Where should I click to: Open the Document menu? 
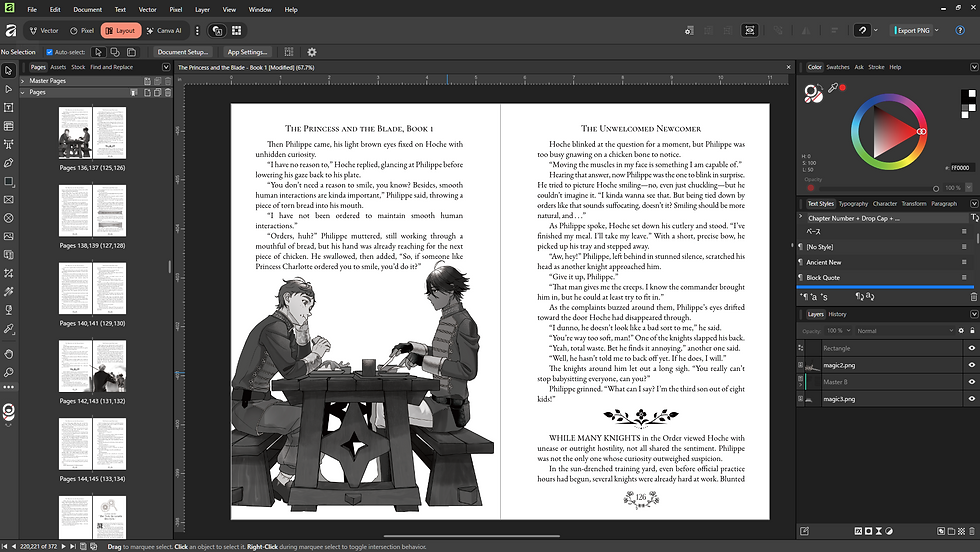(x=88, y=9)
